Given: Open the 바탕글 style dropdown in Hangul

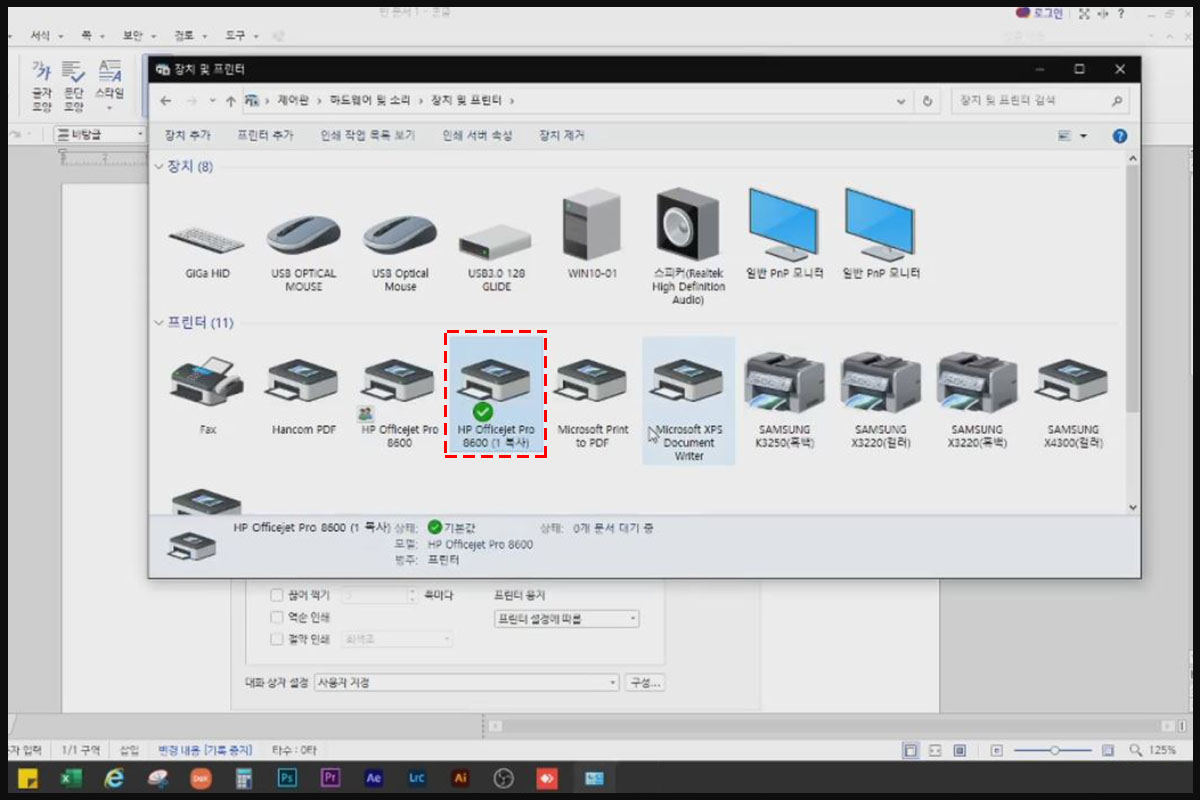Looking at the screenshot, I should click(x=101, y=134).
